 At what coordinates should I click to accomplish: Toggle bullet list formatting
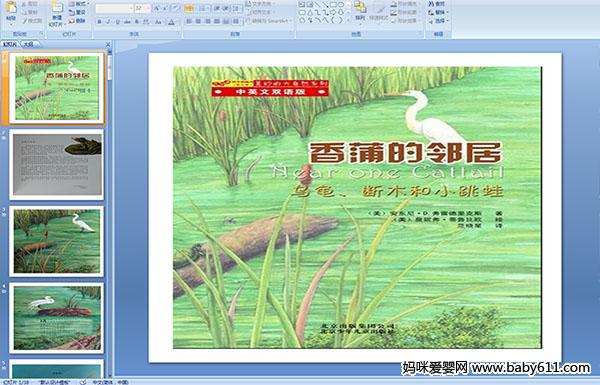click(x=189, y=8)
